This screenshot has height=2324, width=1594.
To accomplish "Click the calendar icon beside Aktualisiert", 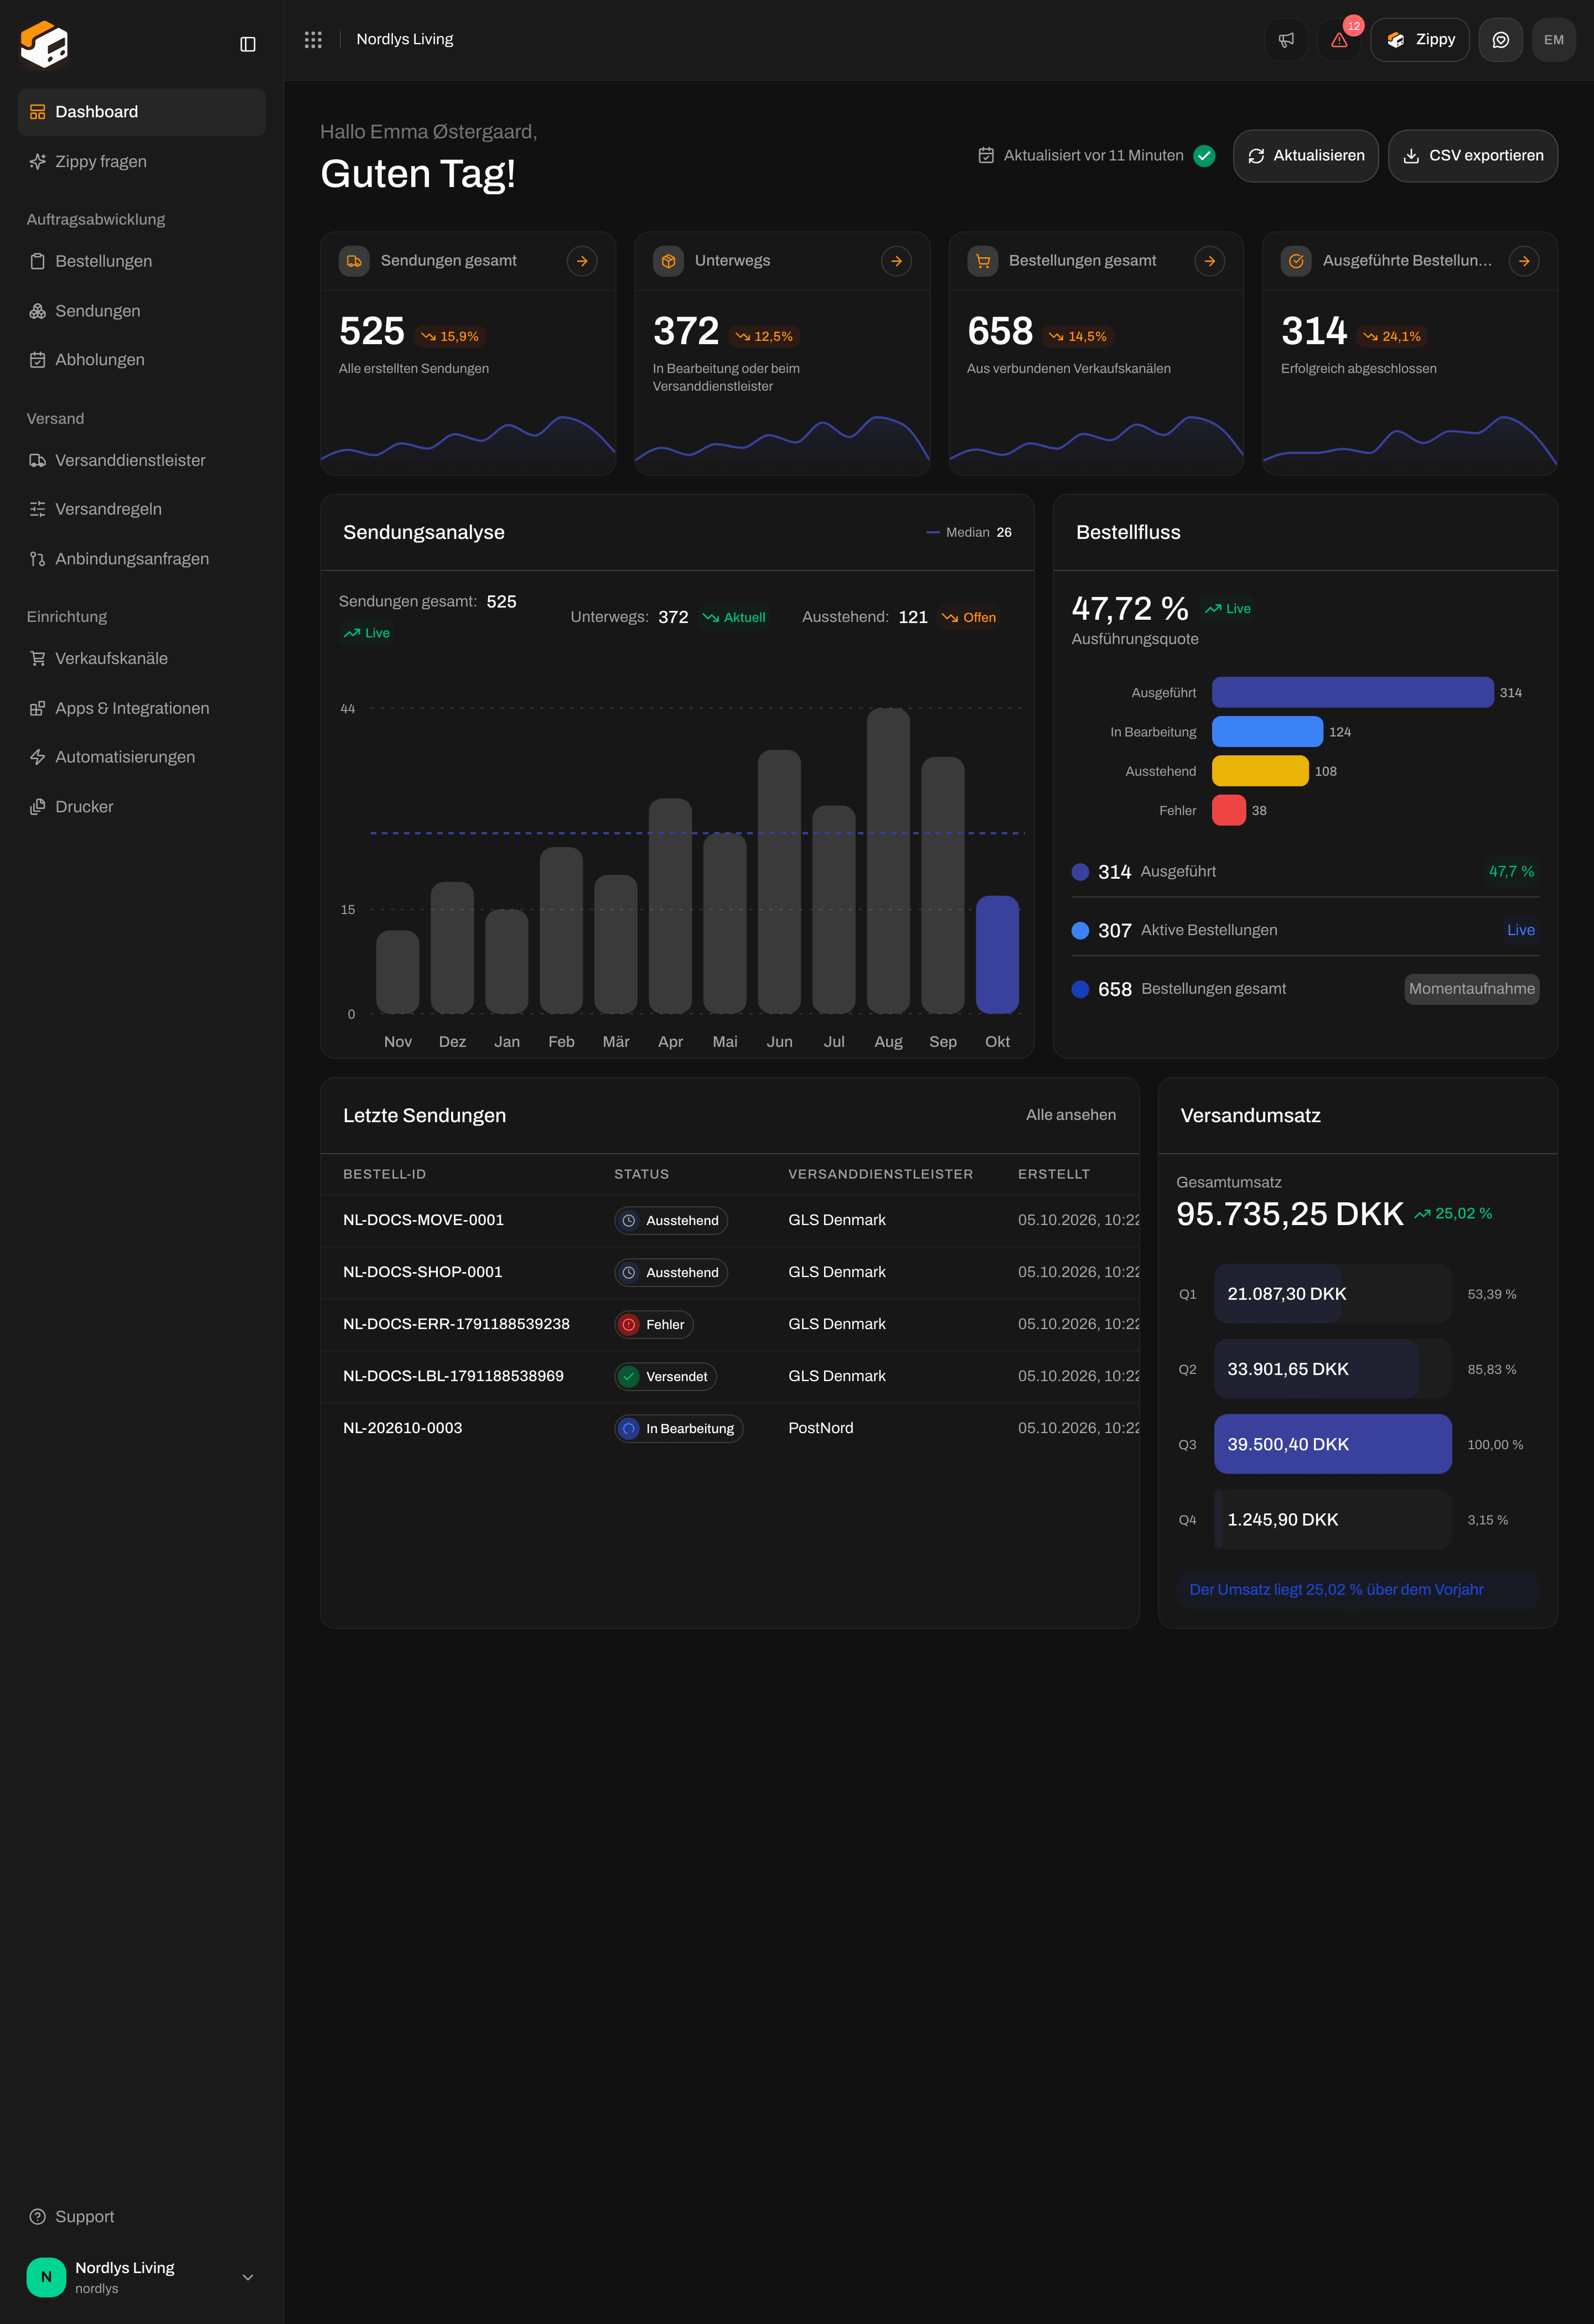I will 986,156.
